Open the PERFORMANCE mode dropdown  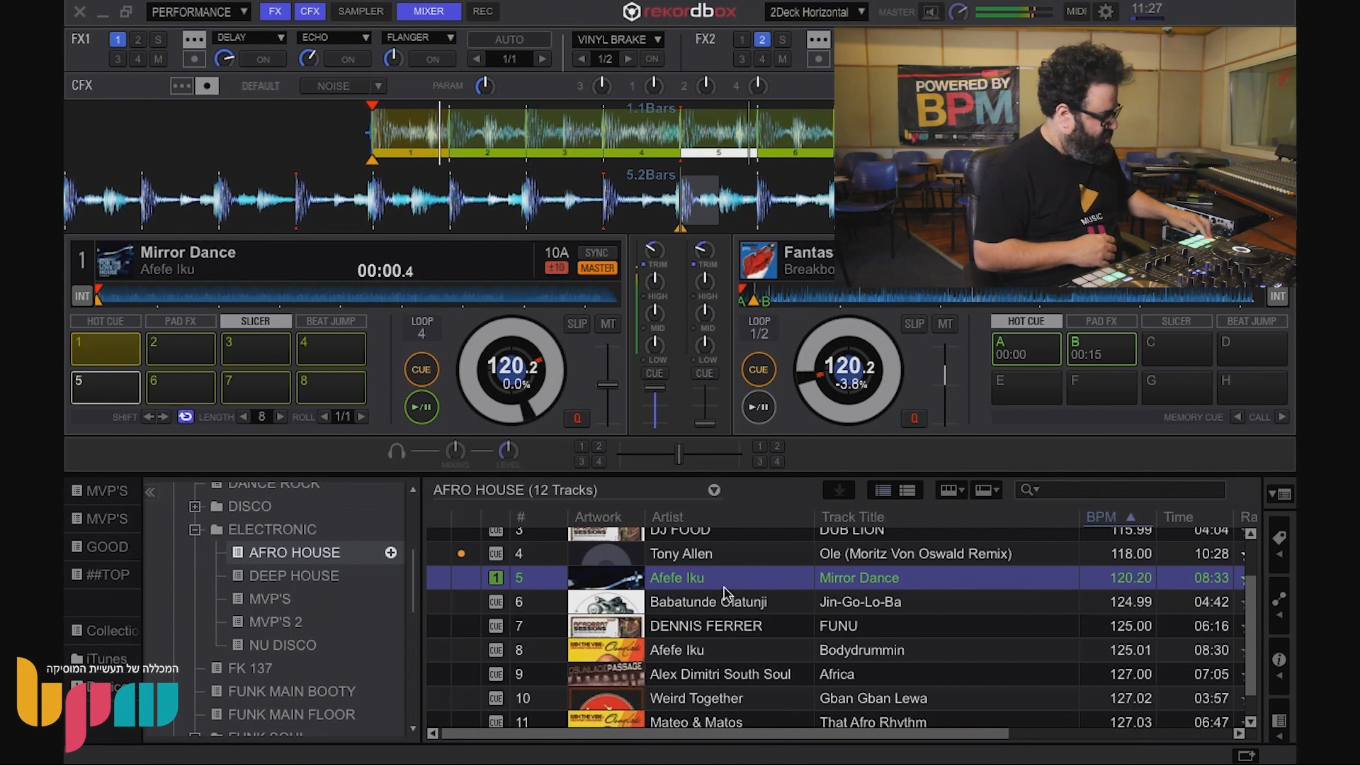tap(199, 12)
